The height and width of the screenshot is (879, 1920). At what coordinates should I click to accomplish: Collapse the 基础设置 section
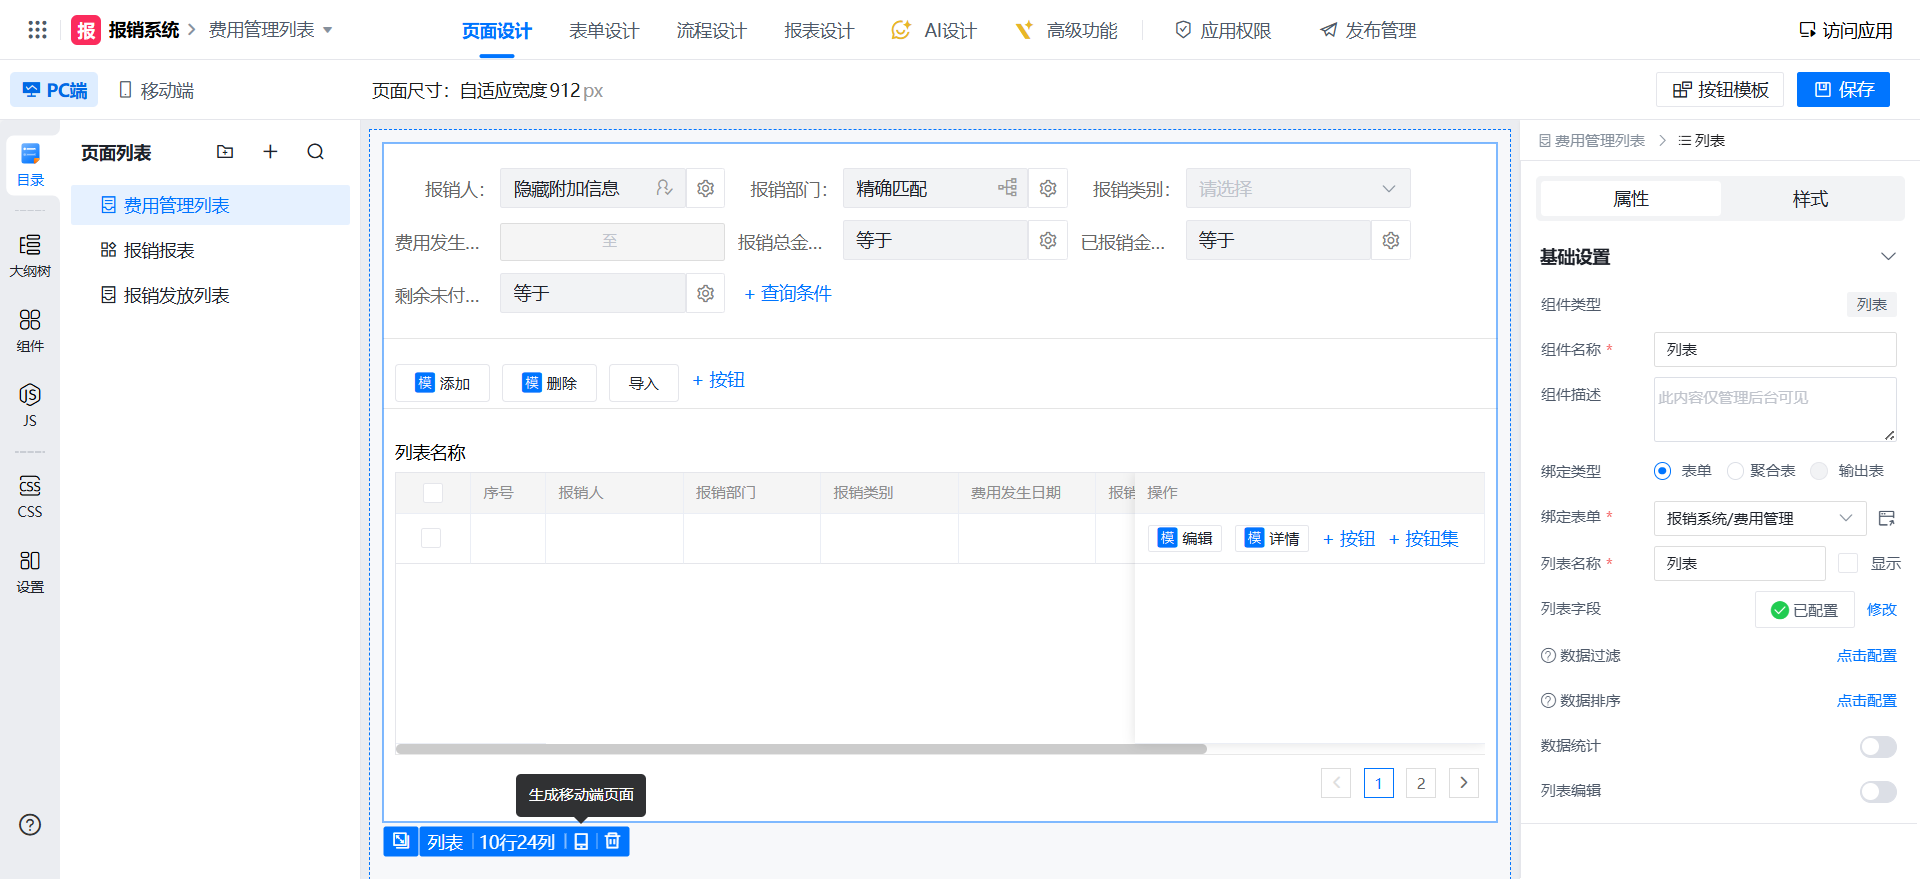click(1887, 257)
